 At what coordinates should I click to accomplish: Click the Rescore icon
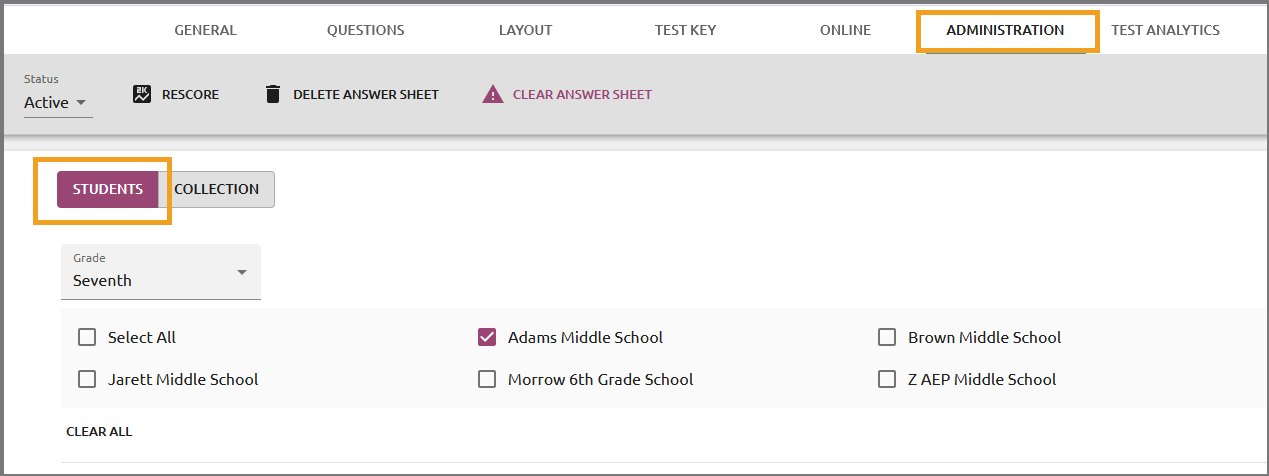pyautogui.click(x=142, y=94)
